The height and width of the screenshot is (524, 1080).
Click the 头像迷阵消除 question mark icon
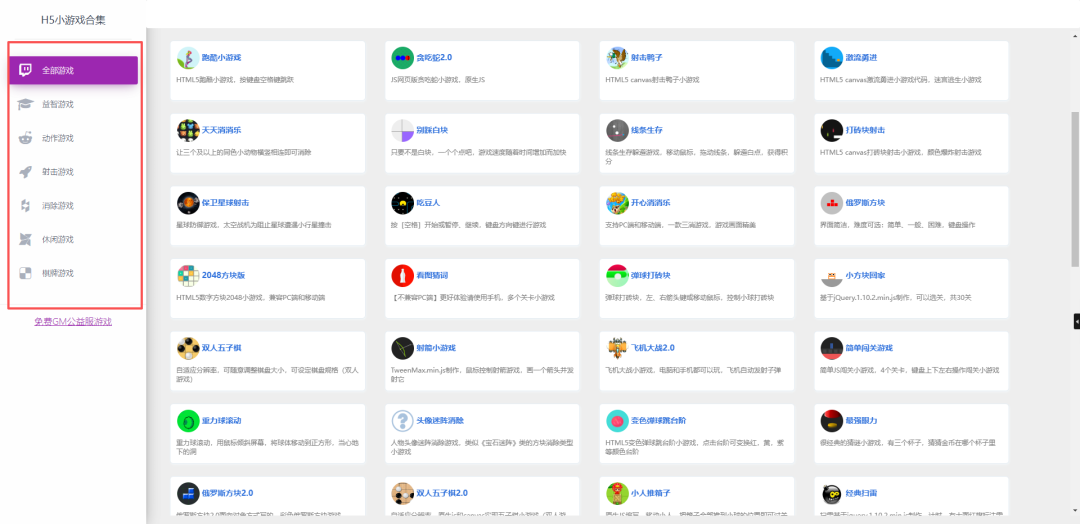pos(402,421)
